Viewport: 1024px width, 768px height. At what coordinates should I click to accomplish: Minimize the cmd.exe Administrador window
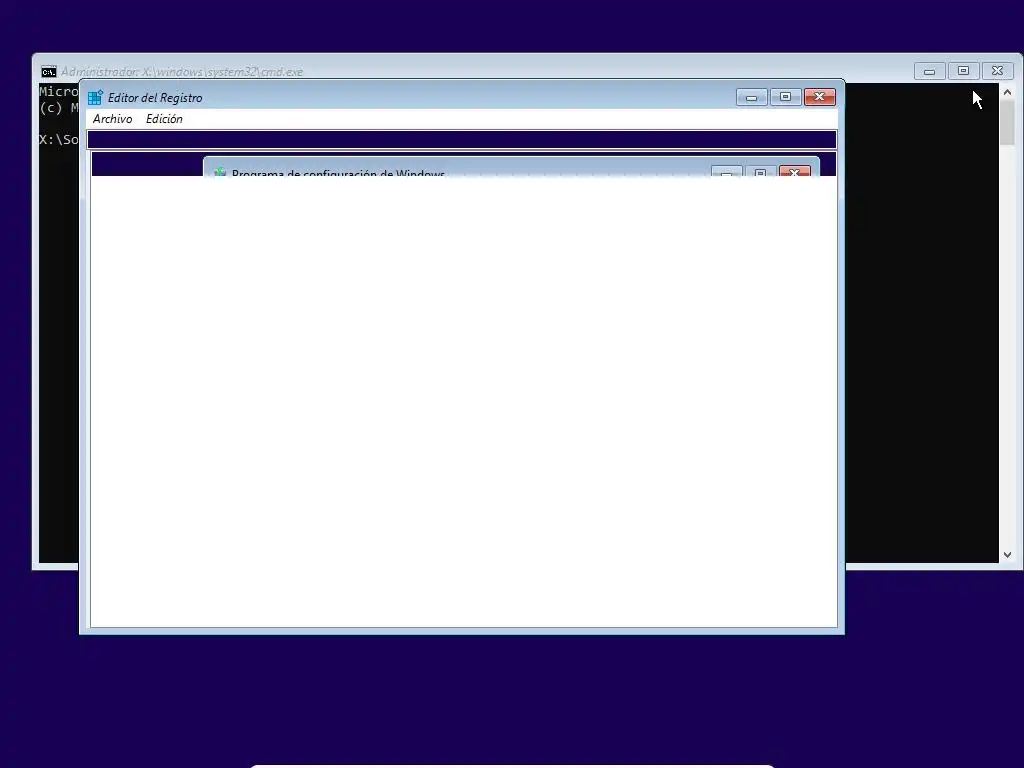(929, 71)
